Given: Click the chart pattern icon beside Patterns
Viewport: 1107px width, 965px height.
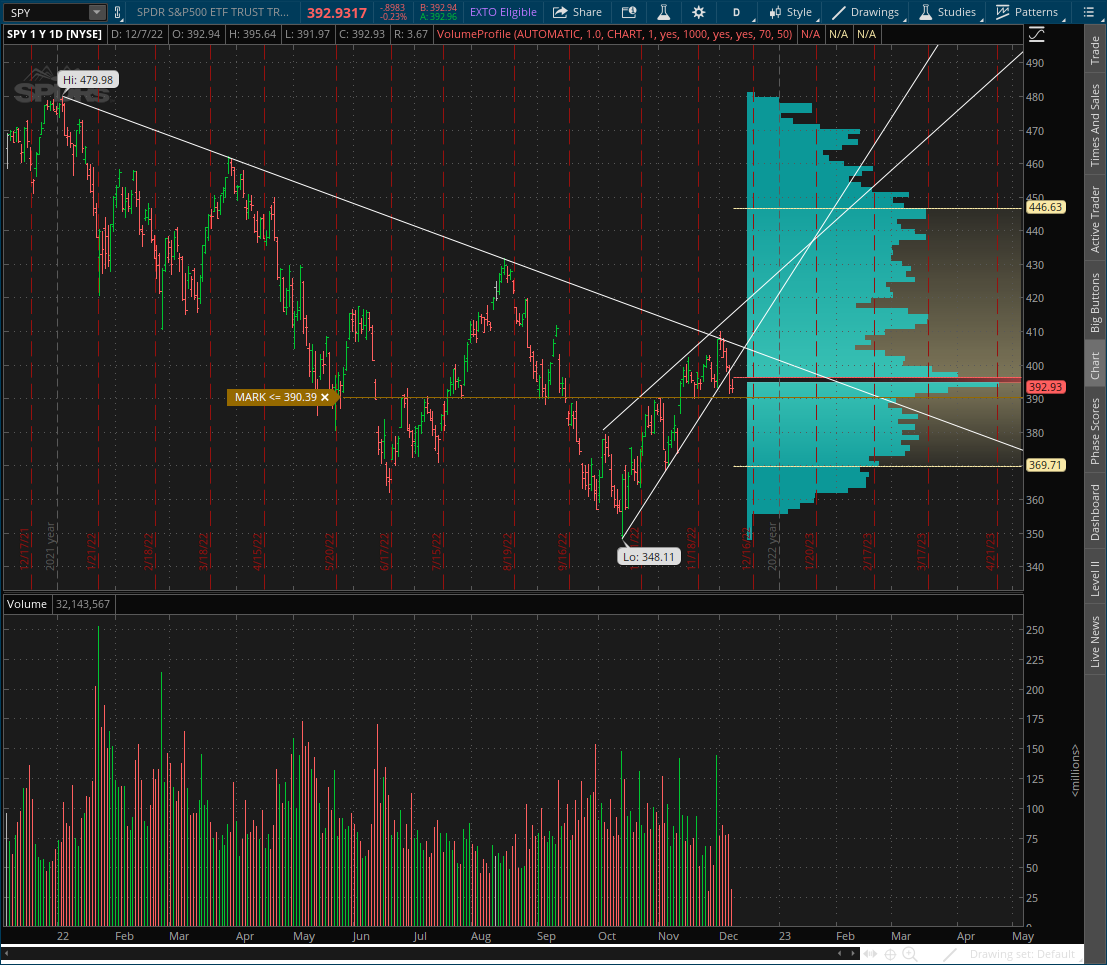Looking at the screenshot, I should tap(1003, 12).
